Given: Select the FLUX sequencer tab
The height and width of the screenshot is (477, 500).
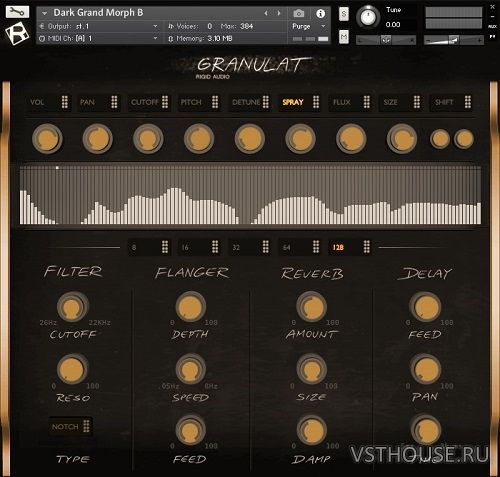Looking at the screenshot, I should coord(351,102).
